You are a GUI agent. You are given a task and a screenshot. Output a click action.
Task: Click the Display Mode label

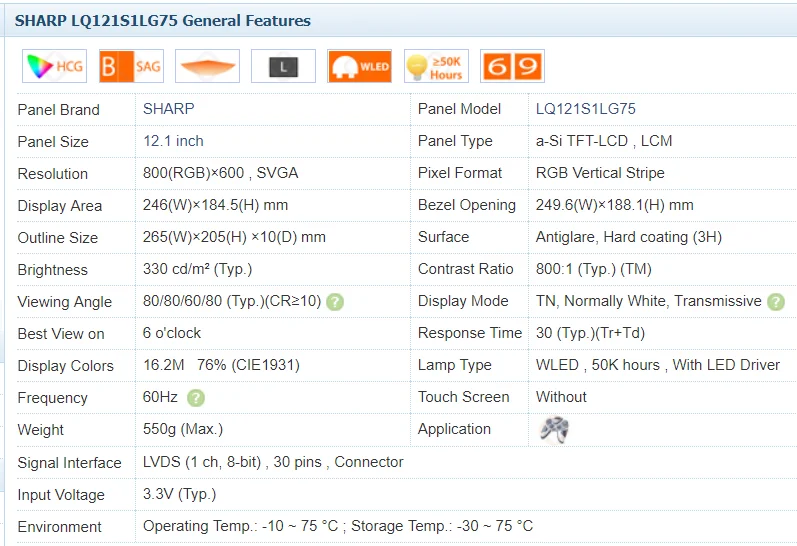pos(463,301)
